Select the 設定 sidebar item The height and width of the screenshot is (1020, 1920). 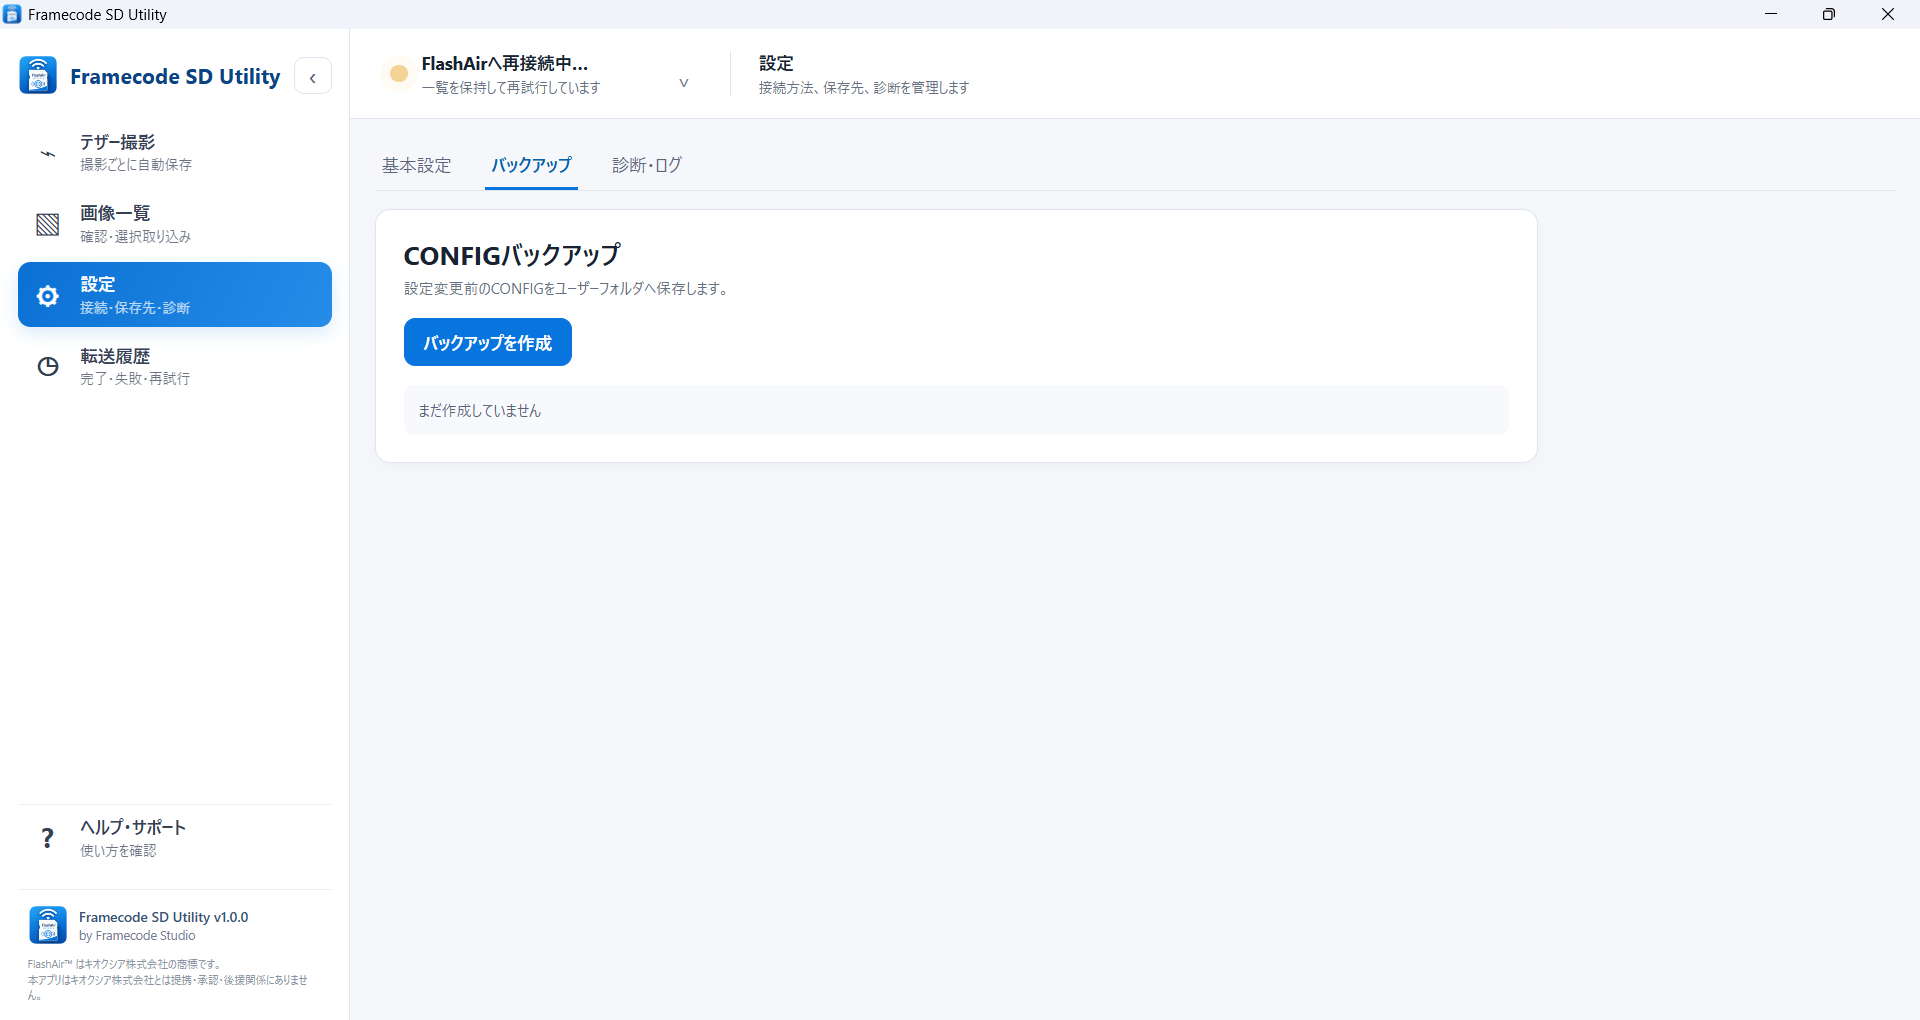175,295
